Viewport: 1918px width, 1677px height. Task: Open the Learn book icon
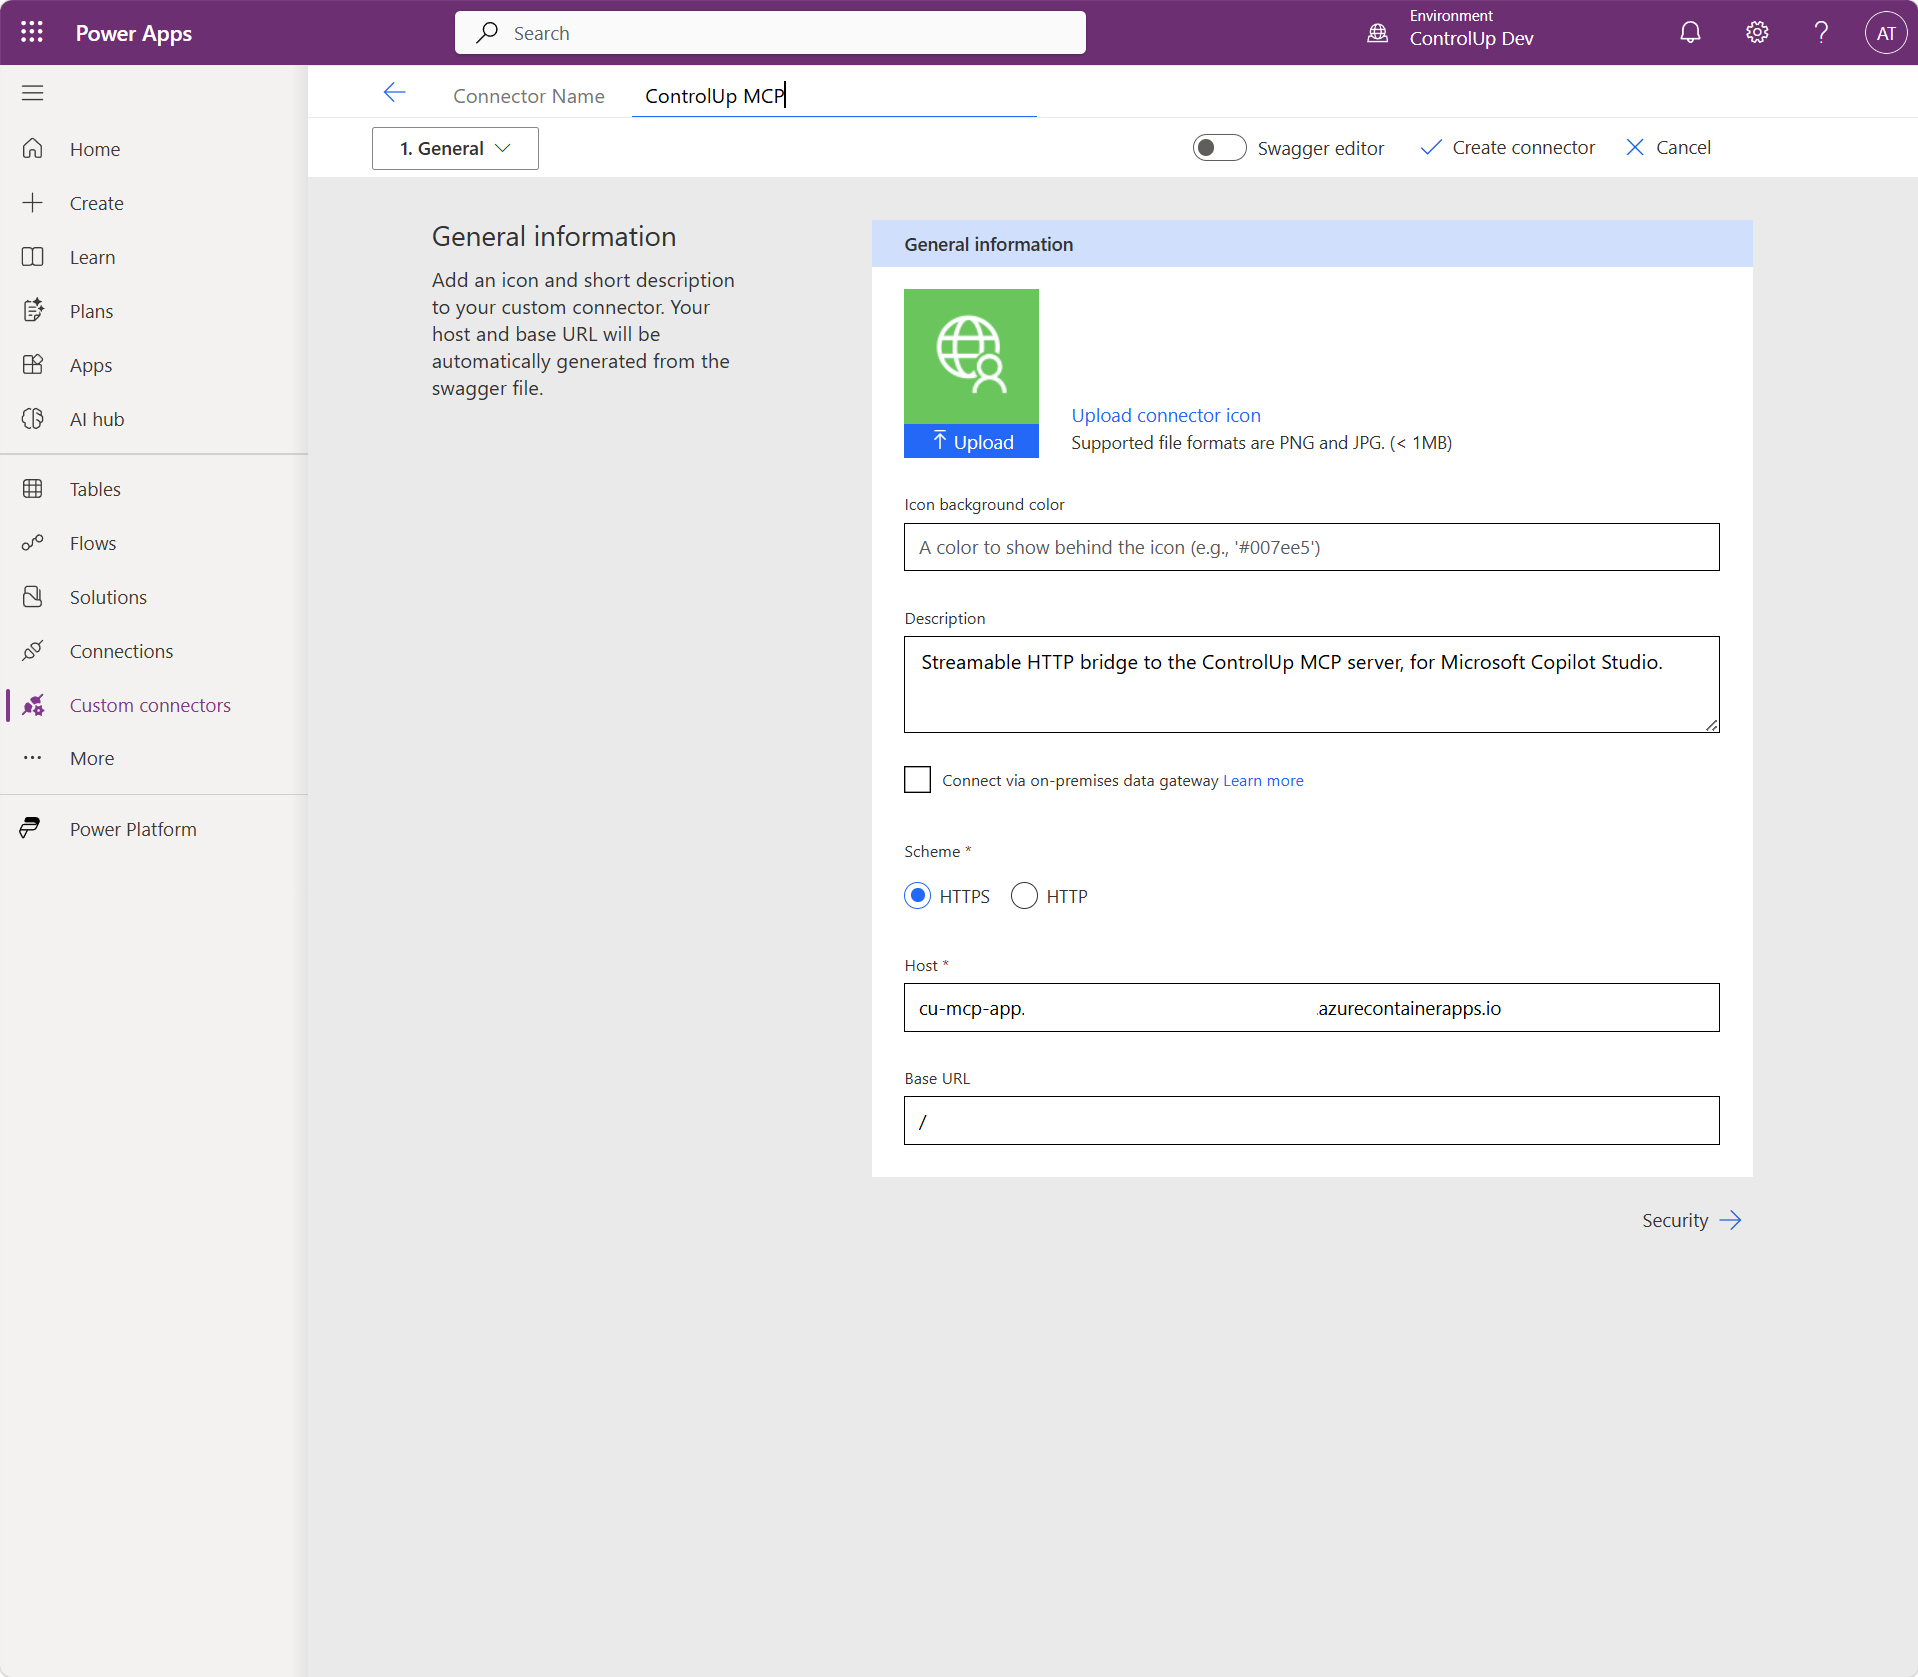click(33, 257)
